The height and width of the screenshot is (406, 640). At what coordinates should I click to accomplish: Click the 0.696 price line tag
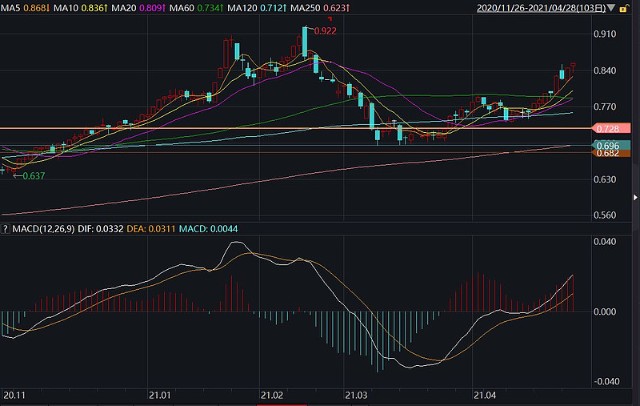point(608,145)
